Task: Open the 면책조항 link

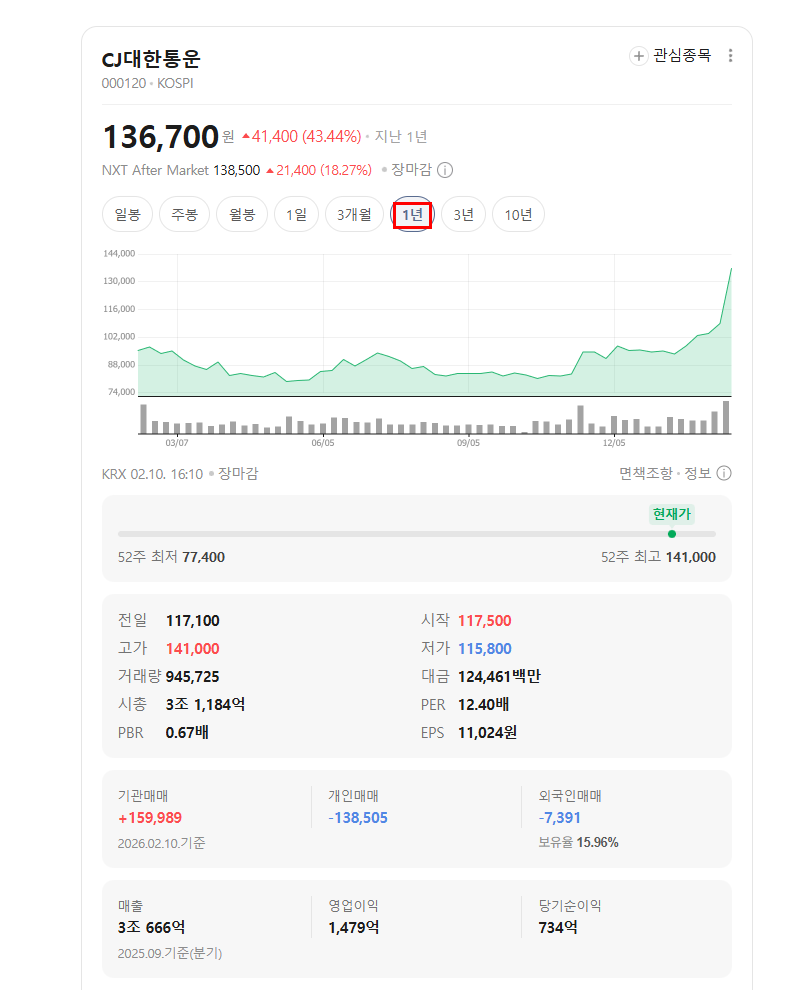Action: click(646, 473)
